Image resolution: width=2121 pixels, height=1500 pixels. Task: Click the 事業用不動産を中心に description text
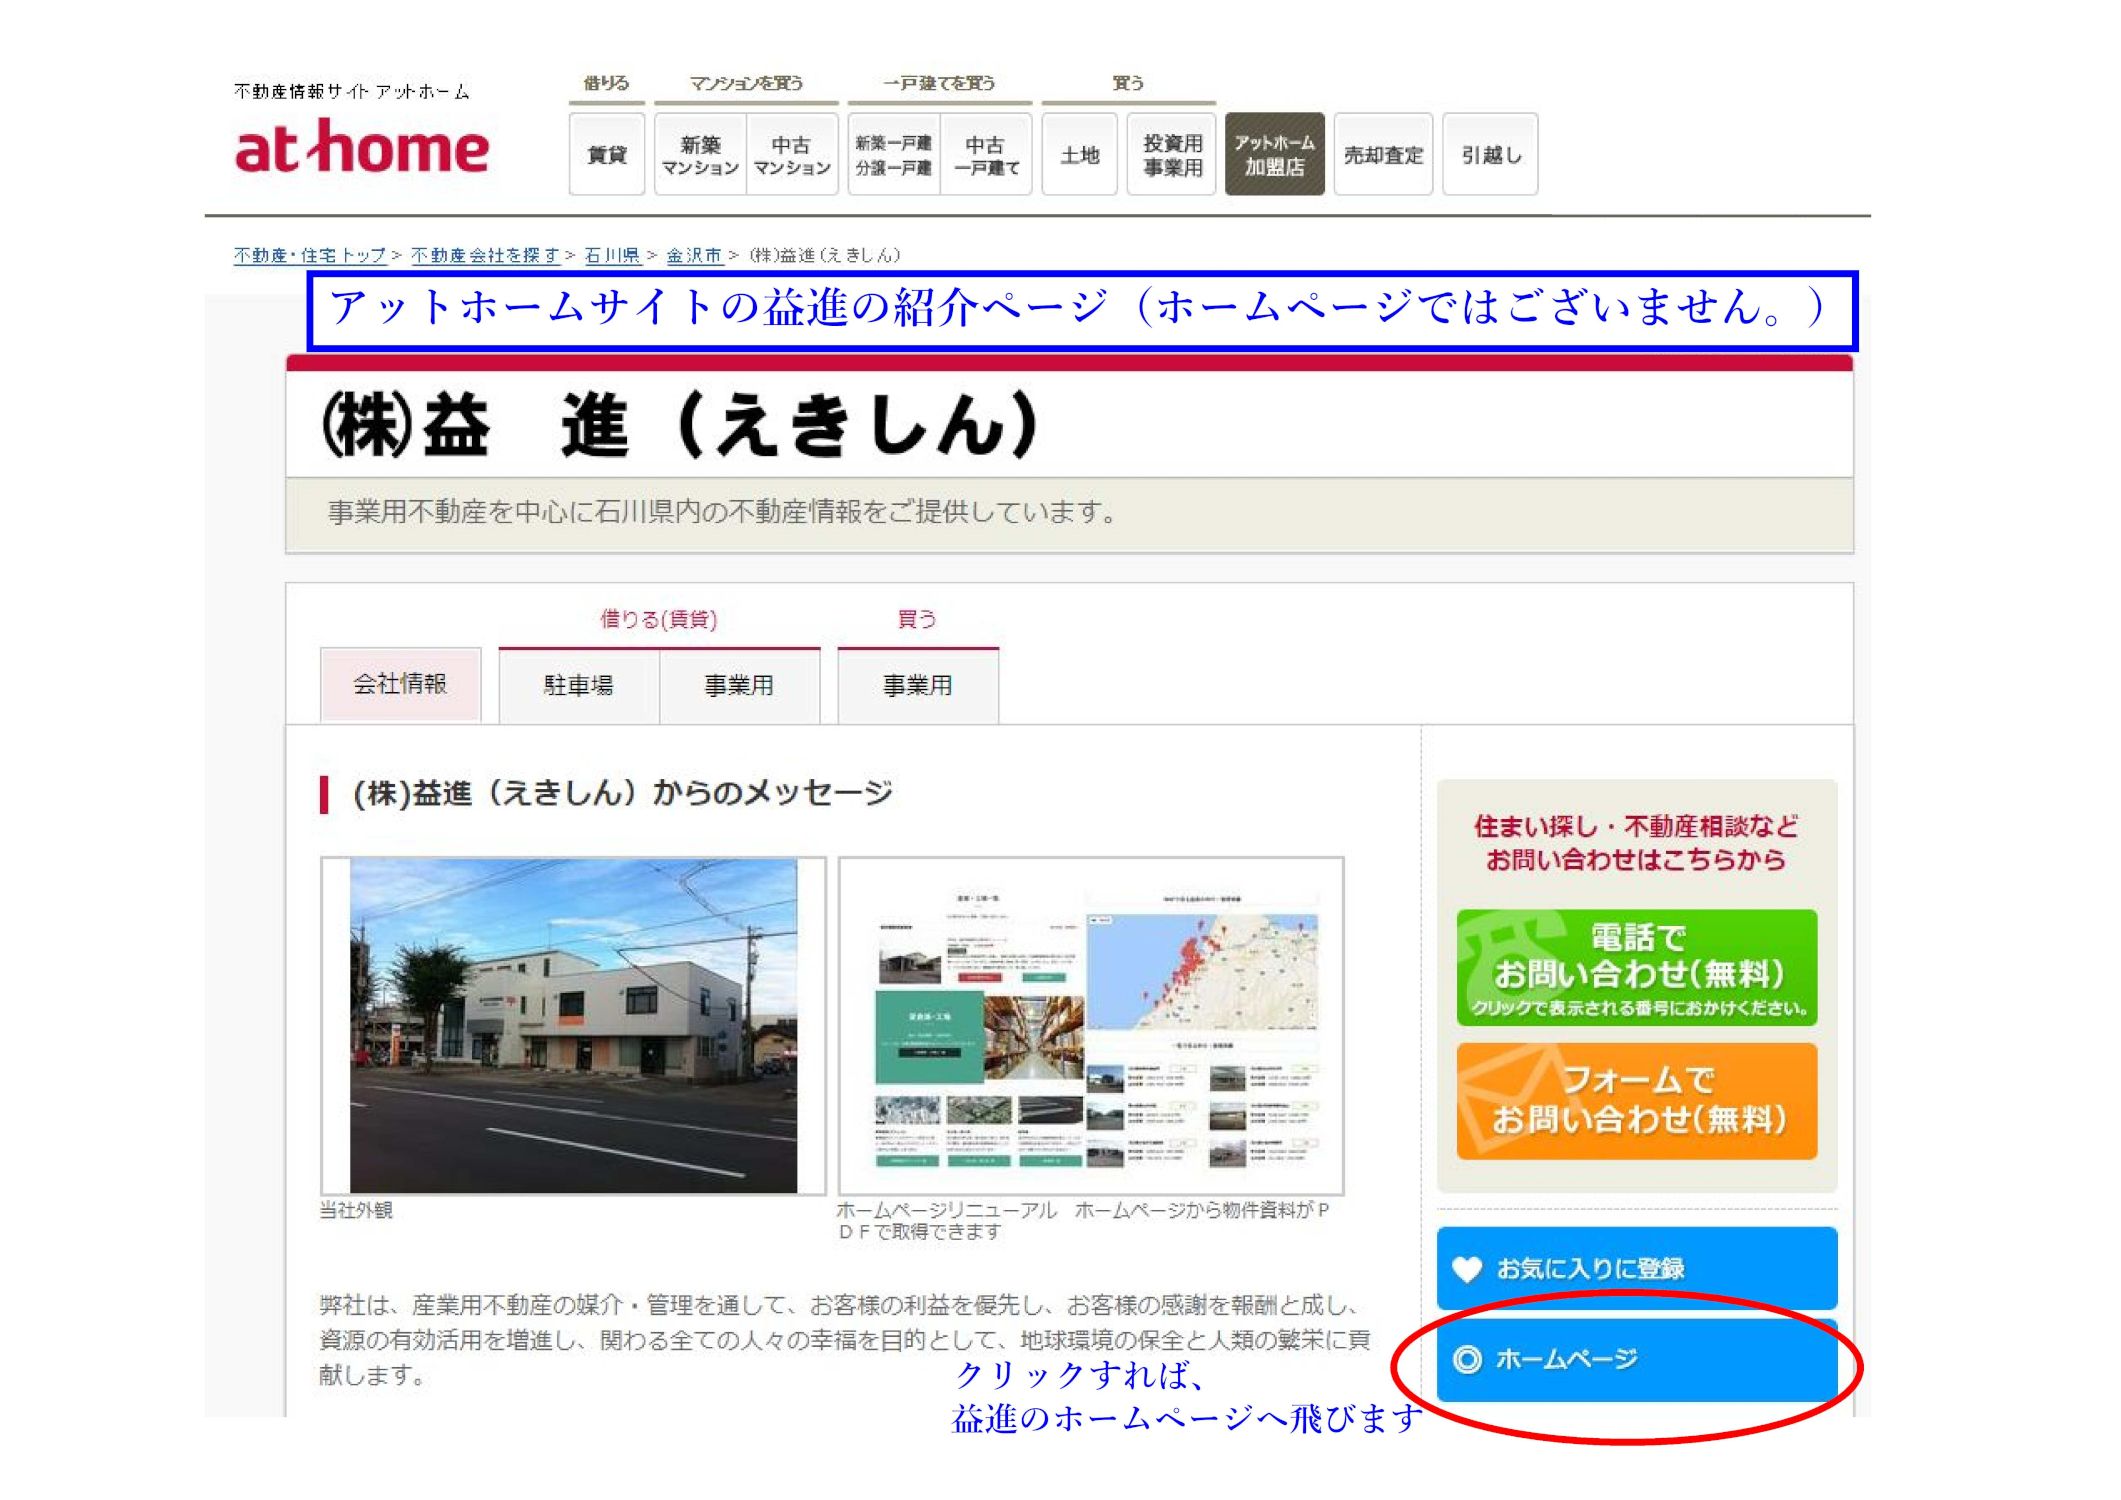coord(721,511)
